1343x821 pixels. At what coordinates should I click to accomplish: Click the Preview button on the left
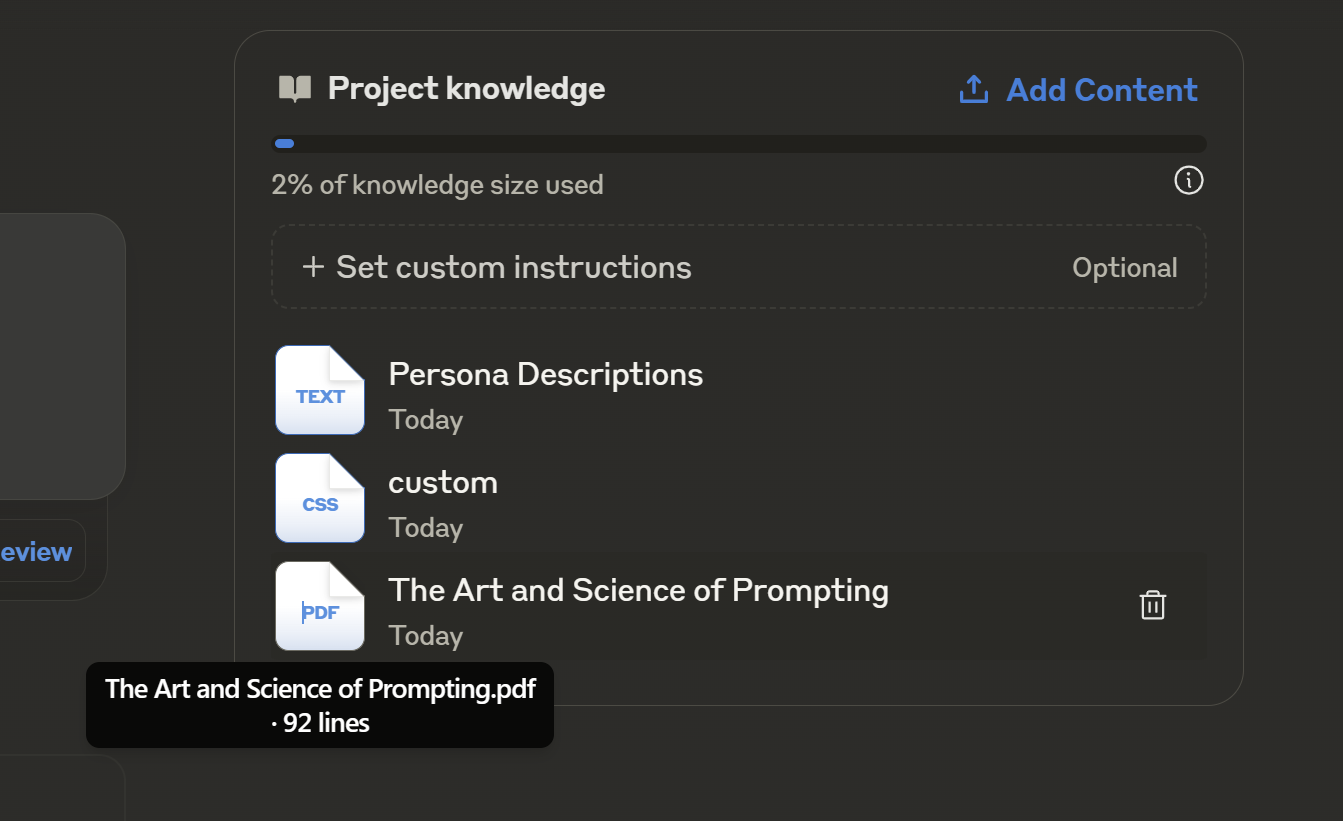[x=35, y=551]
